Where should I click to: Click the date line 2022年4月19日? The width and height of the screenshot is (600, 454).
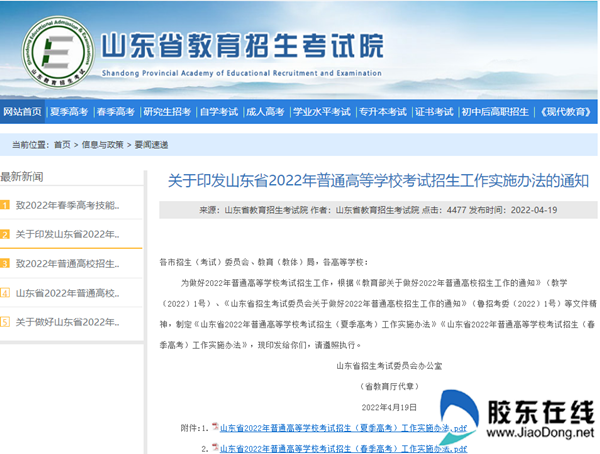coord(389,407)
